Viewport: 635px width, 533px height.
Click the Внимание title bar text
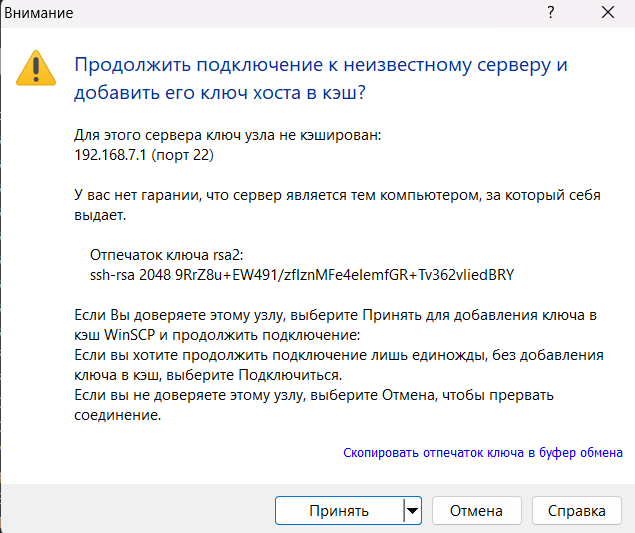pyautogui.click(x=37, y=14)
